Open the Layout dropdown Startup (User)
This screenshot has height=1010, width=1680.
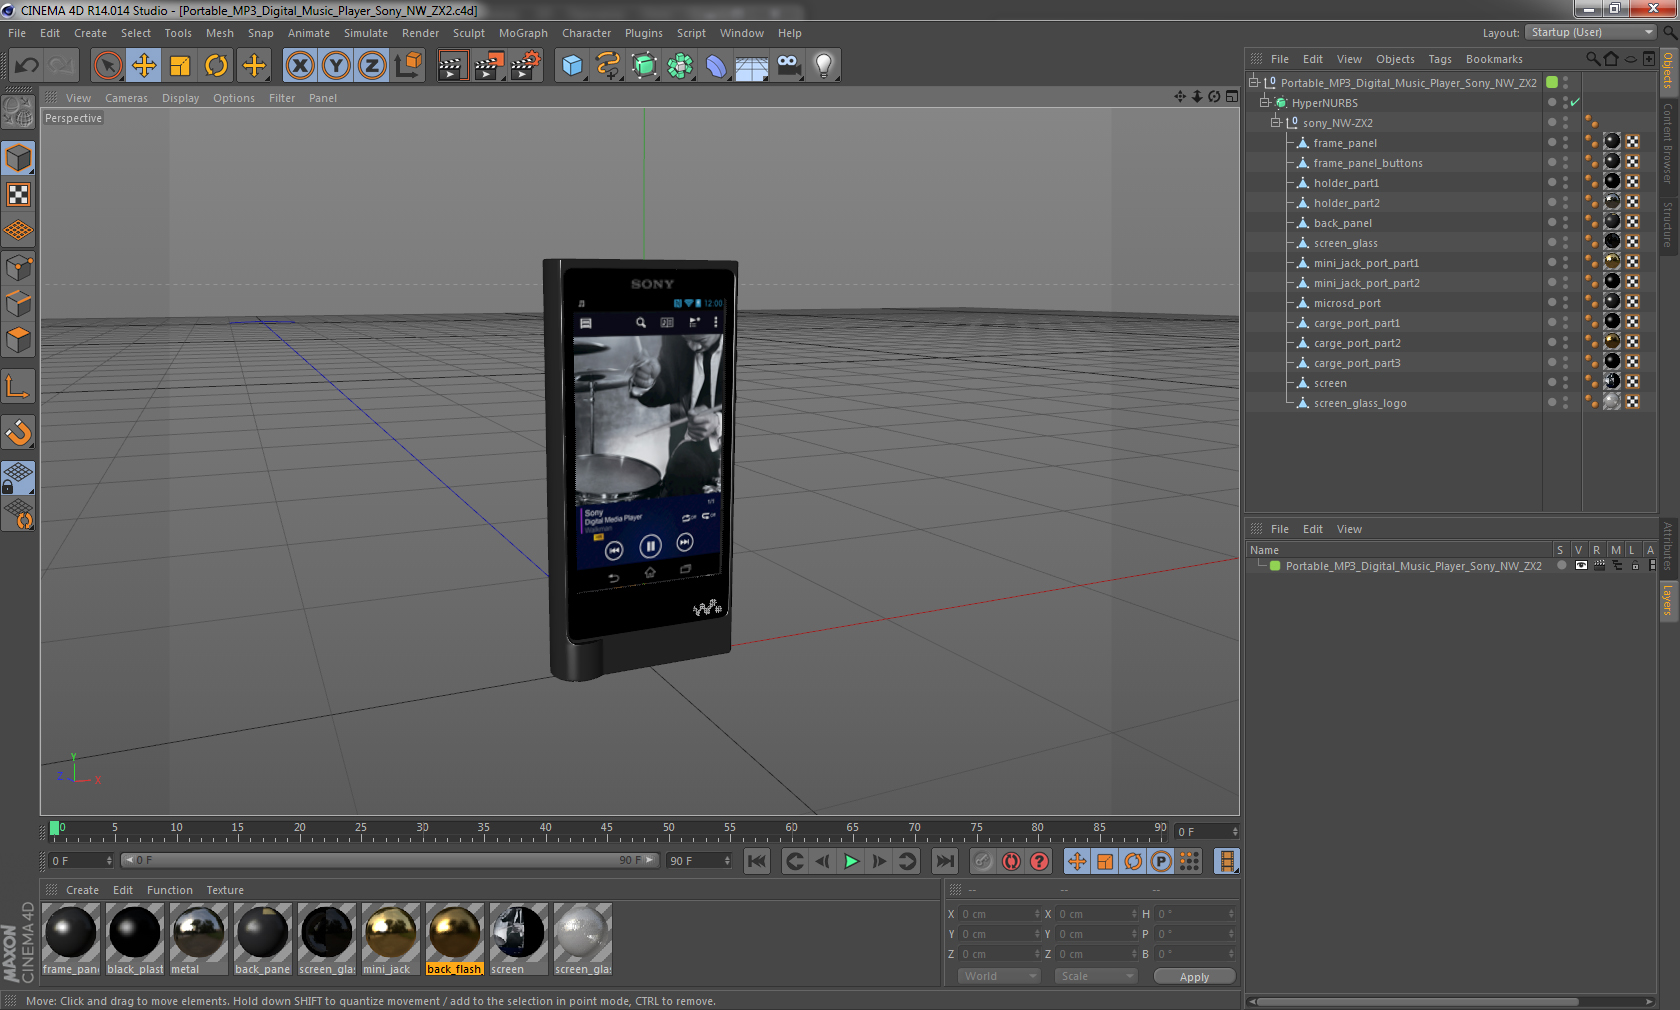1591,32
